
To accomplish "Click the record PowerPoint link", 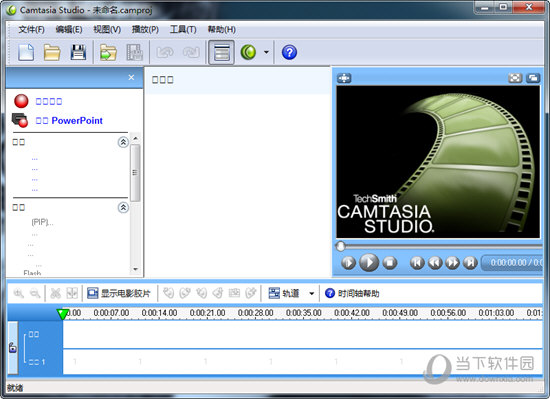I will pos(69,121).
